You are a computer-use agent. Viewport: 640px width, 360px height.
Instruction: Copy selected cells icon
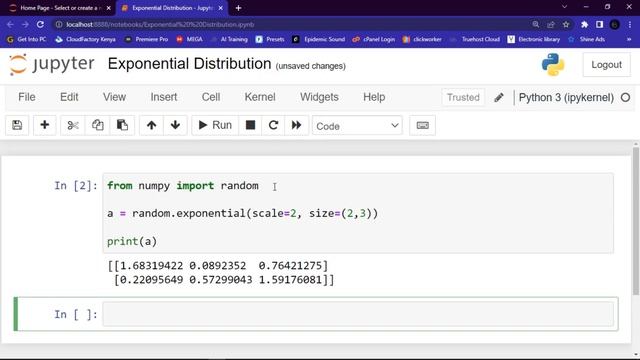pos(98,125)
